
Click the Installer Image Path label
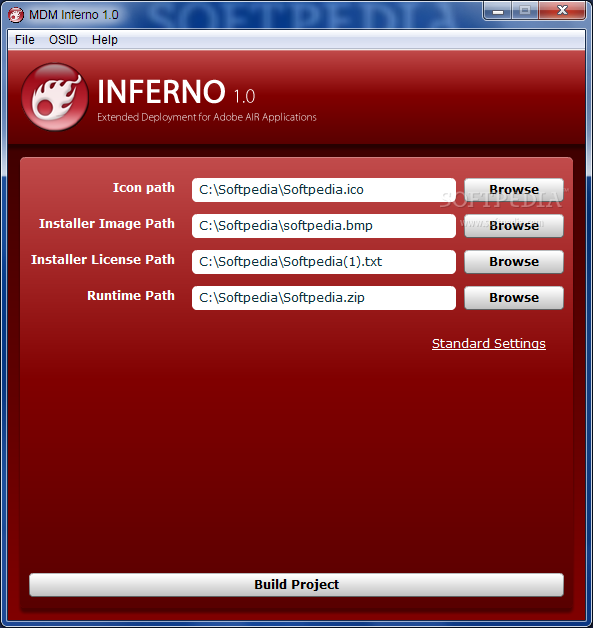tap(107, 223)
